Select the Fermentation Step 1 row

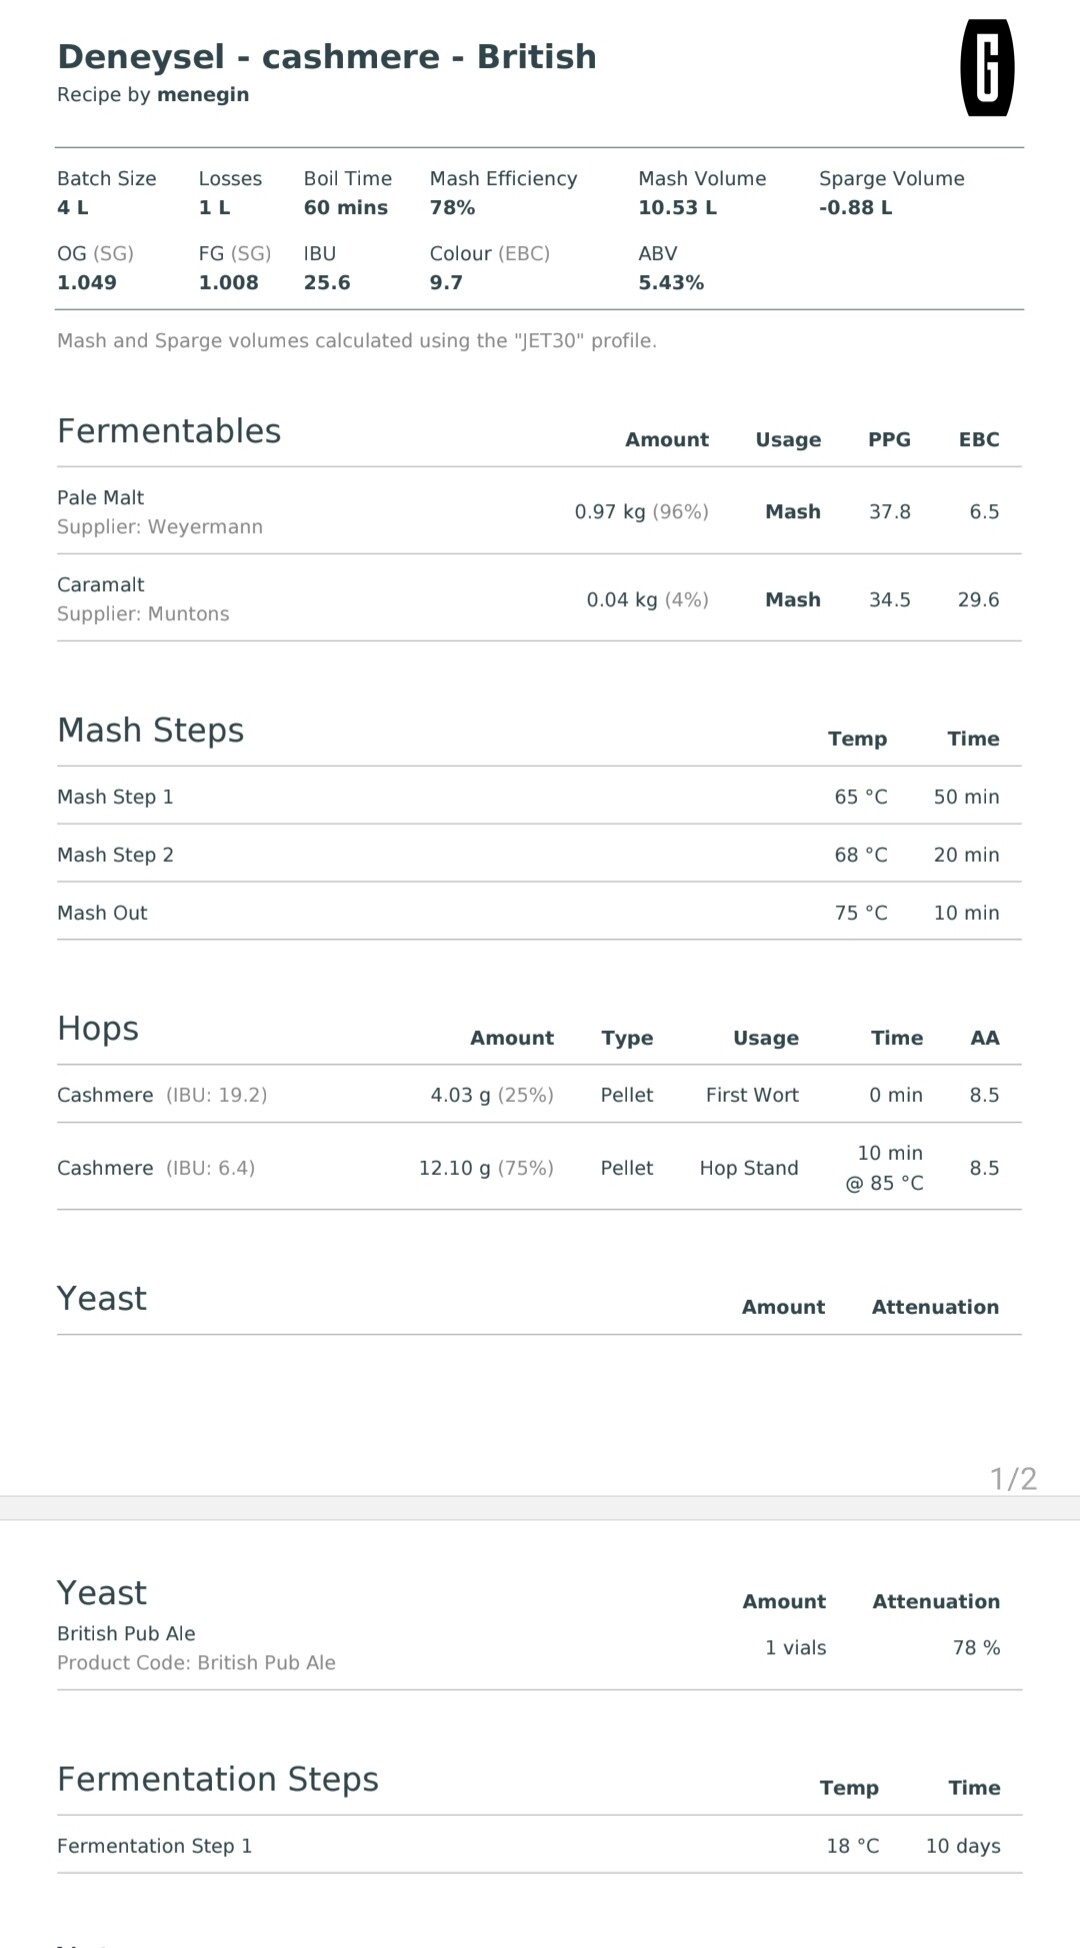(539, 1845)
